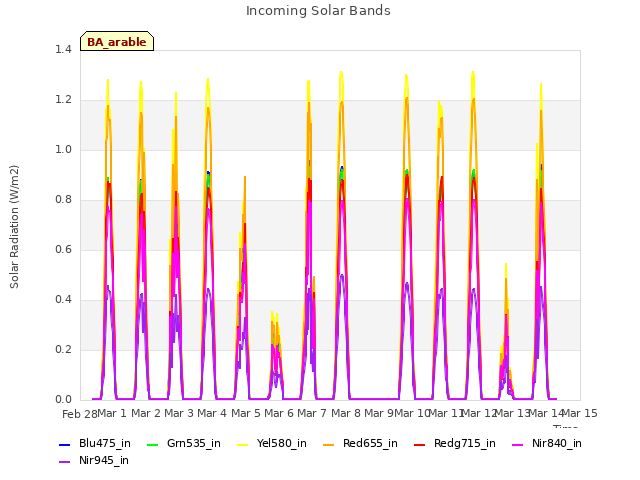This screenshot has width=640, height=480.
Task: Click the Solar Radiation (W/m2) axis label
Action: 14,227
